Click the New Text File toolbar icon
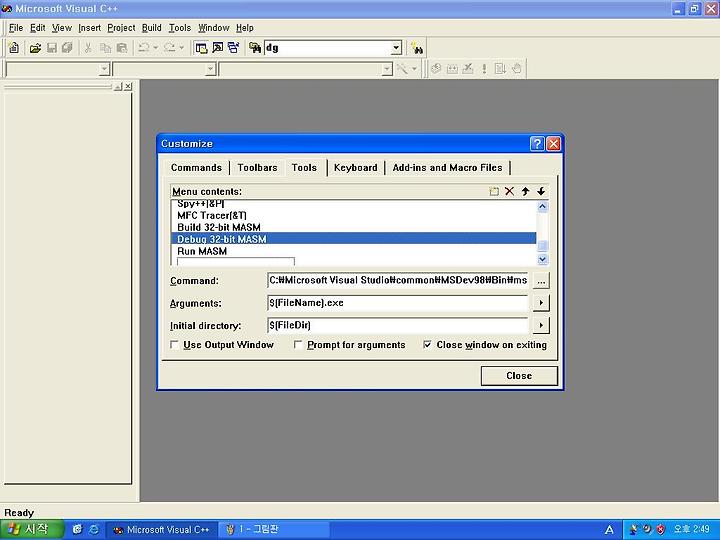 [x=14, y=48]
